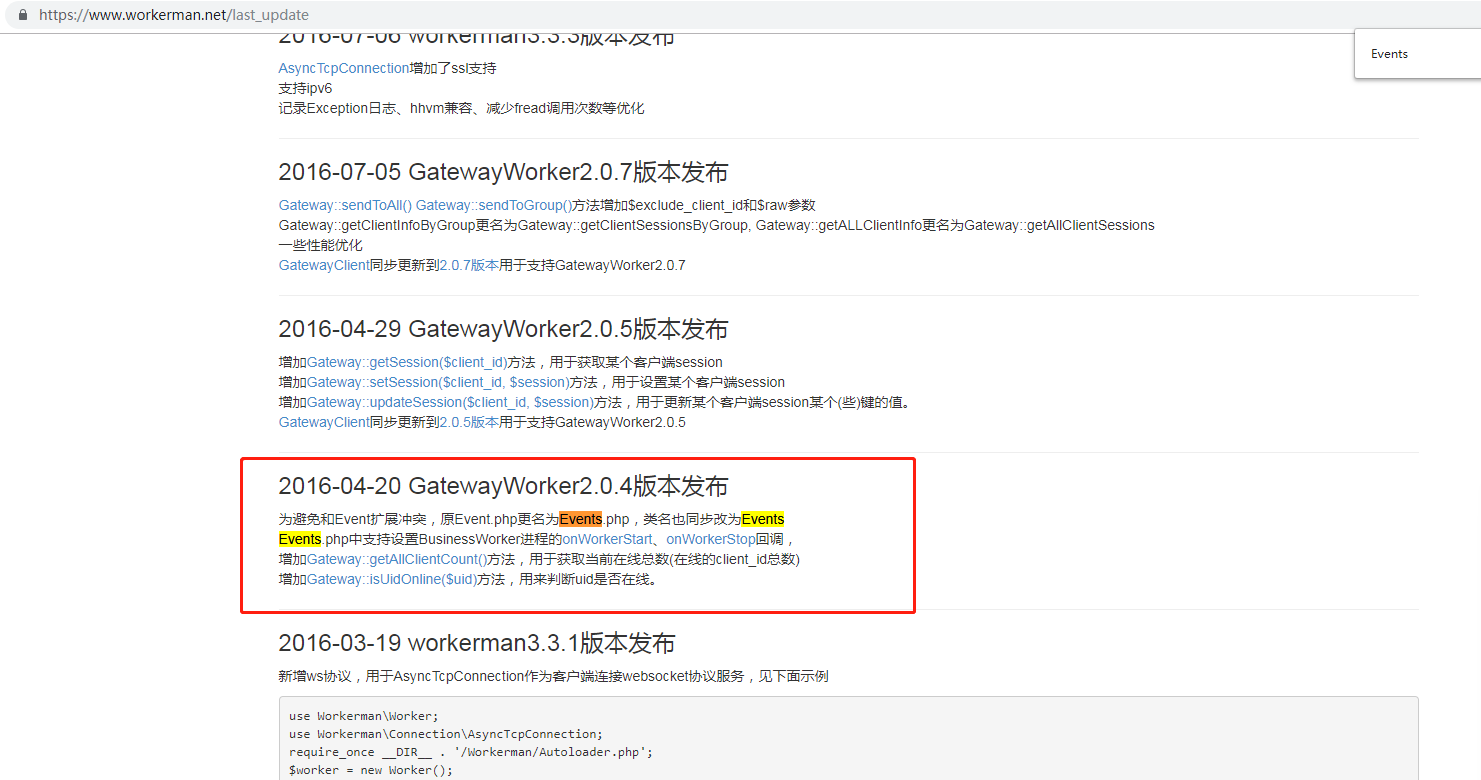
Task: Open Gateway::updateSession($client_id, $session) link
Action: (450, 402)
